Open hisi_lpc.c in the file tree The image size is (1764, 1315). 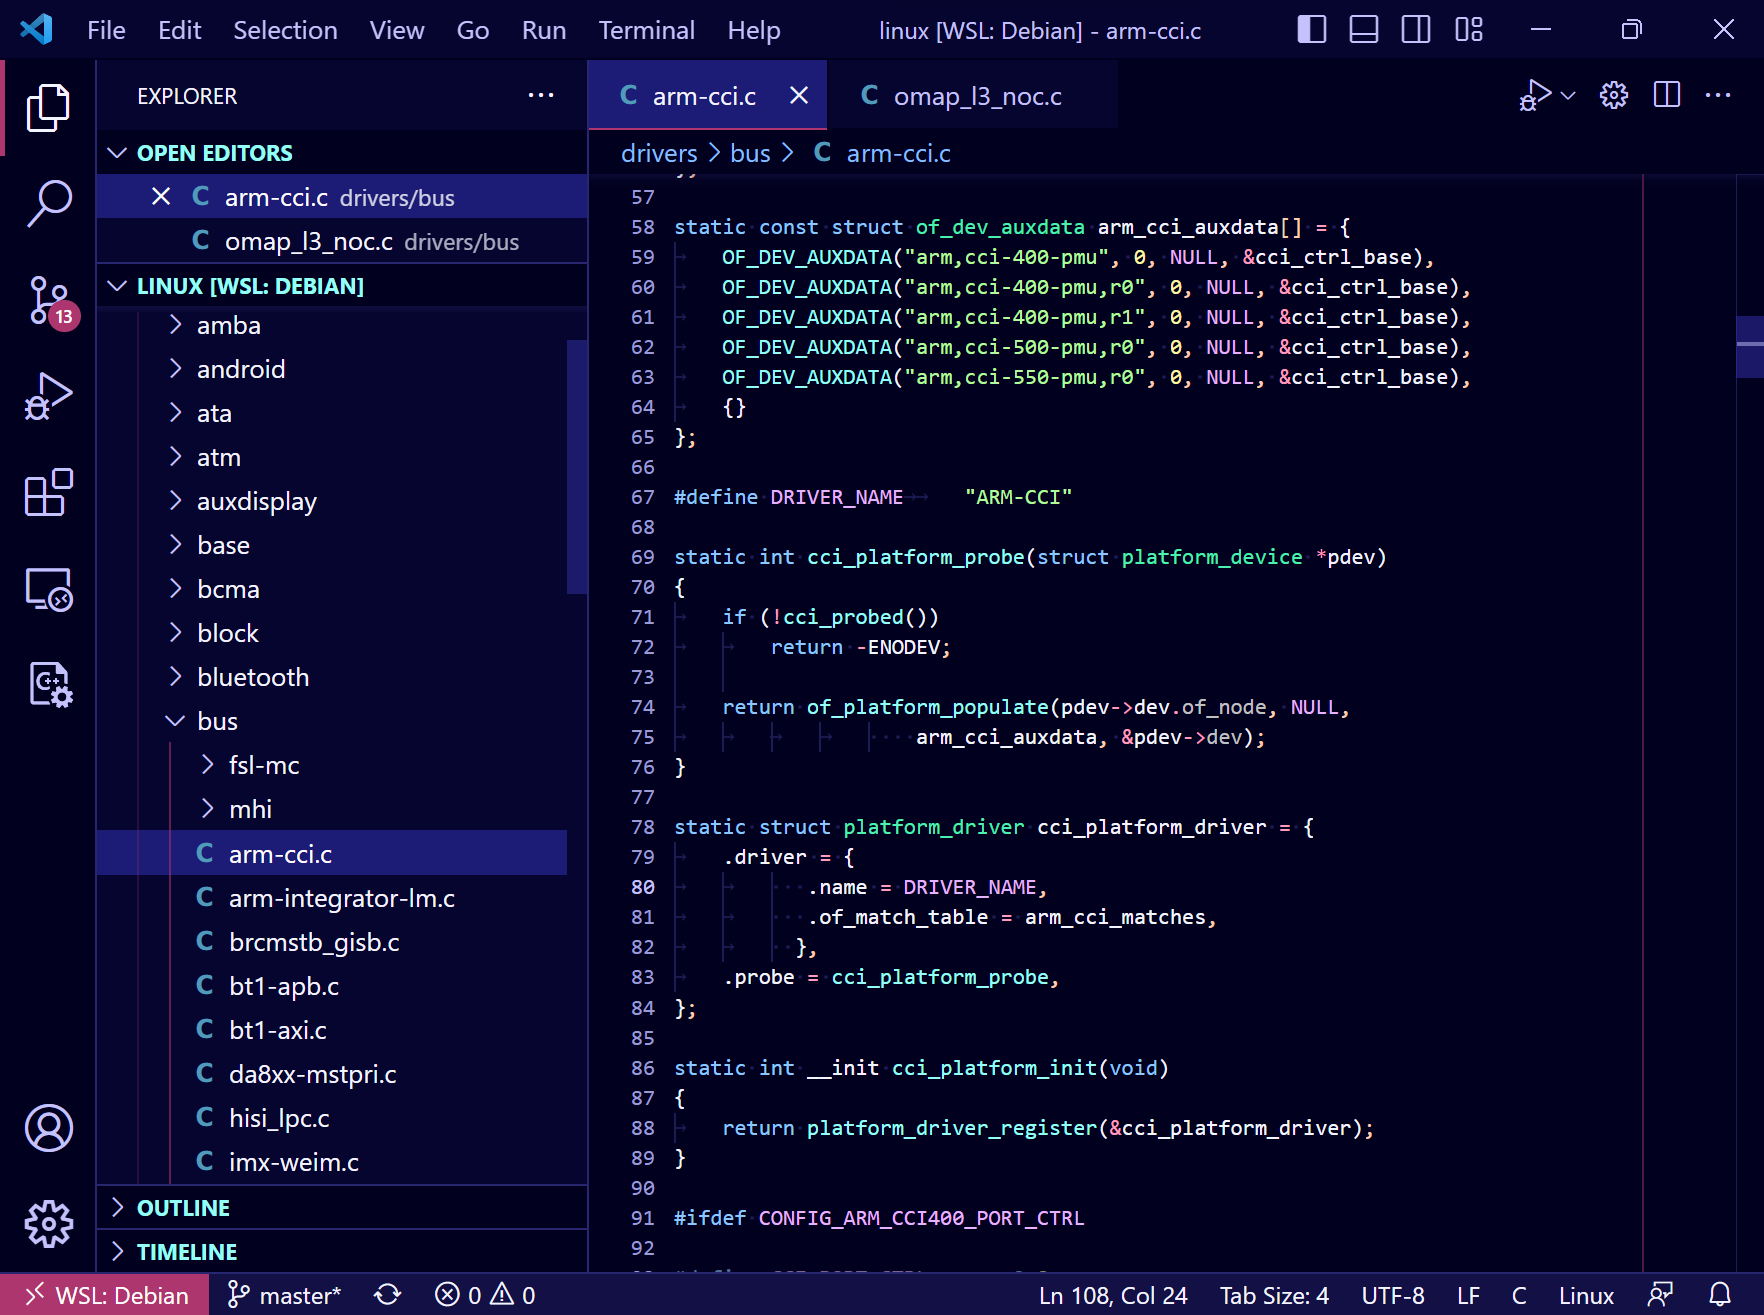coord(332,1118)
